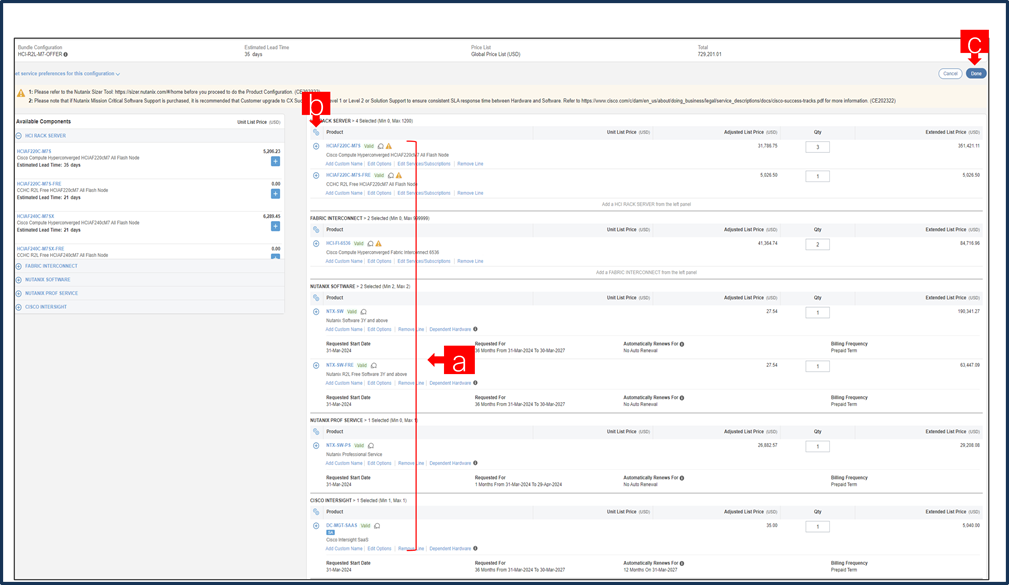Screen dimensions: 1009x585
Task: Click Qty field of HCI-FI-6536
Action: tap(817, 245)
